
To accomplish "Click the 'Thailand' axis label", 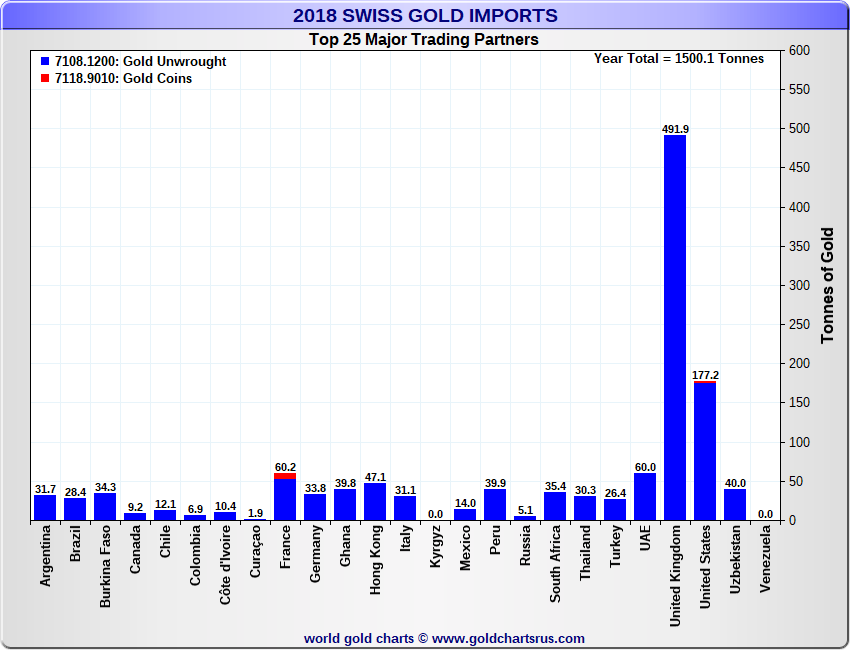I will [585, 552].
